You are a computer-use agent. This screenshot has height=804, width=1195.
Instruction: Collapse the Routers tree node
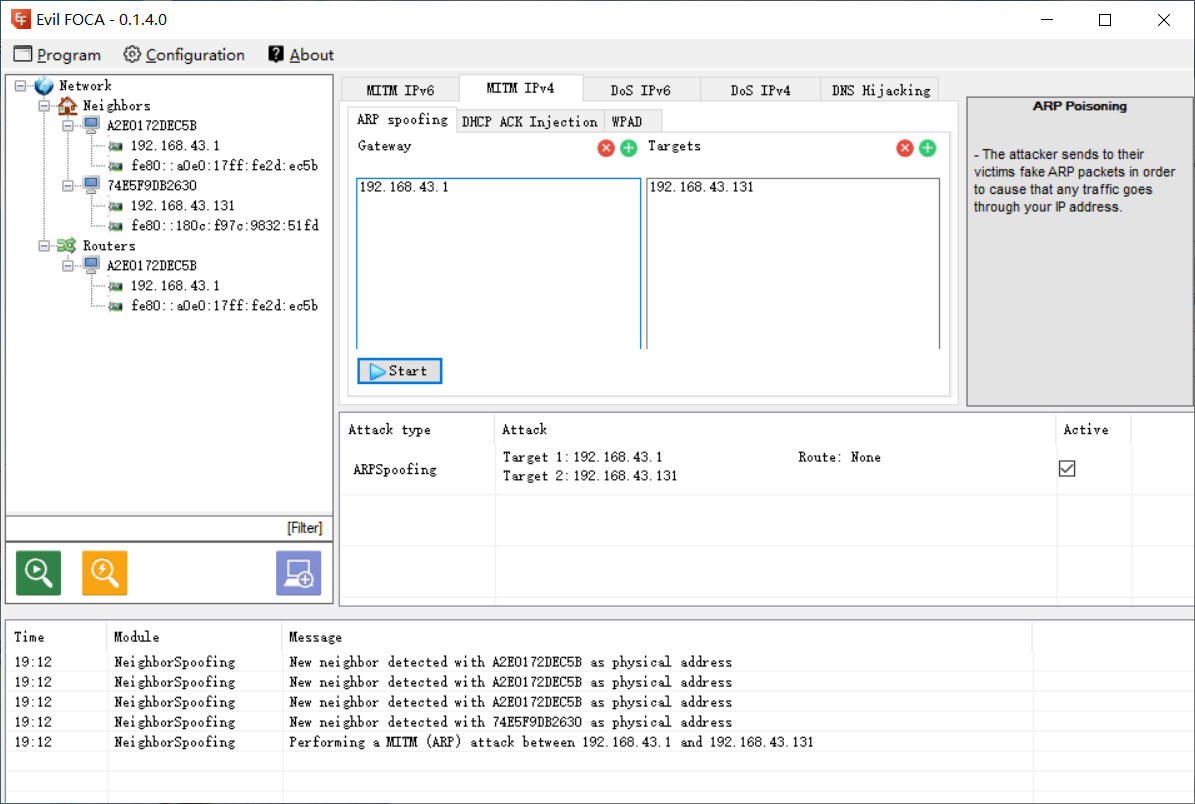44,245
